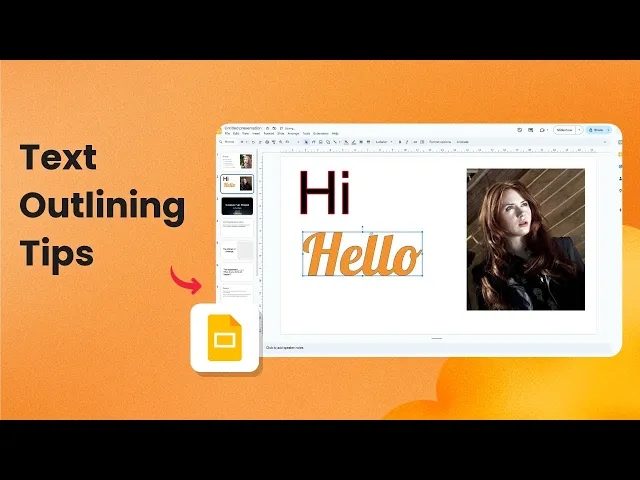
Task: Open the text border color pencil
Action: (x=353, y=142)
